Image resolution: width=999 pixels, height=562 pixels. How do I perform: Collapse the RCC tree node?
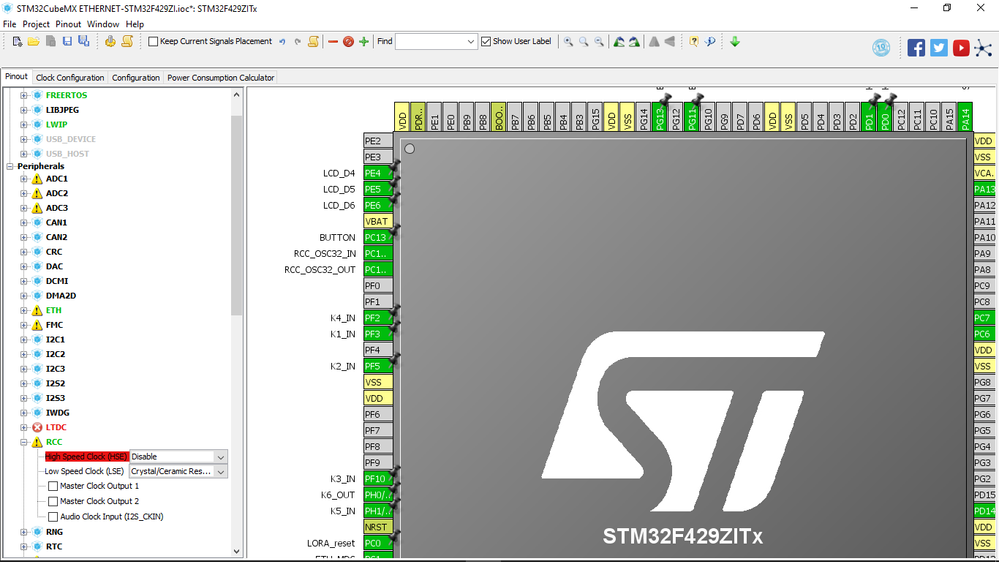point(24,442)
